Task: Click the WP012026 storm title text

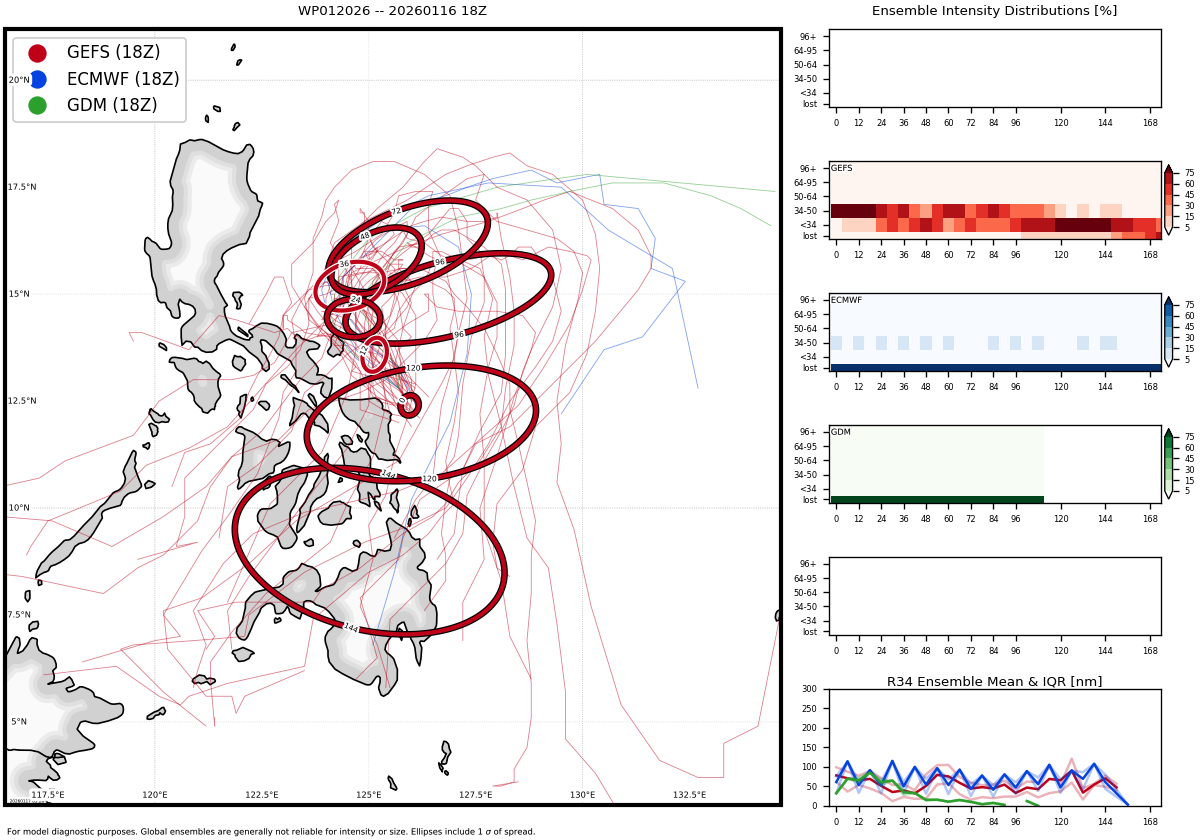Action: pos(392,11)
